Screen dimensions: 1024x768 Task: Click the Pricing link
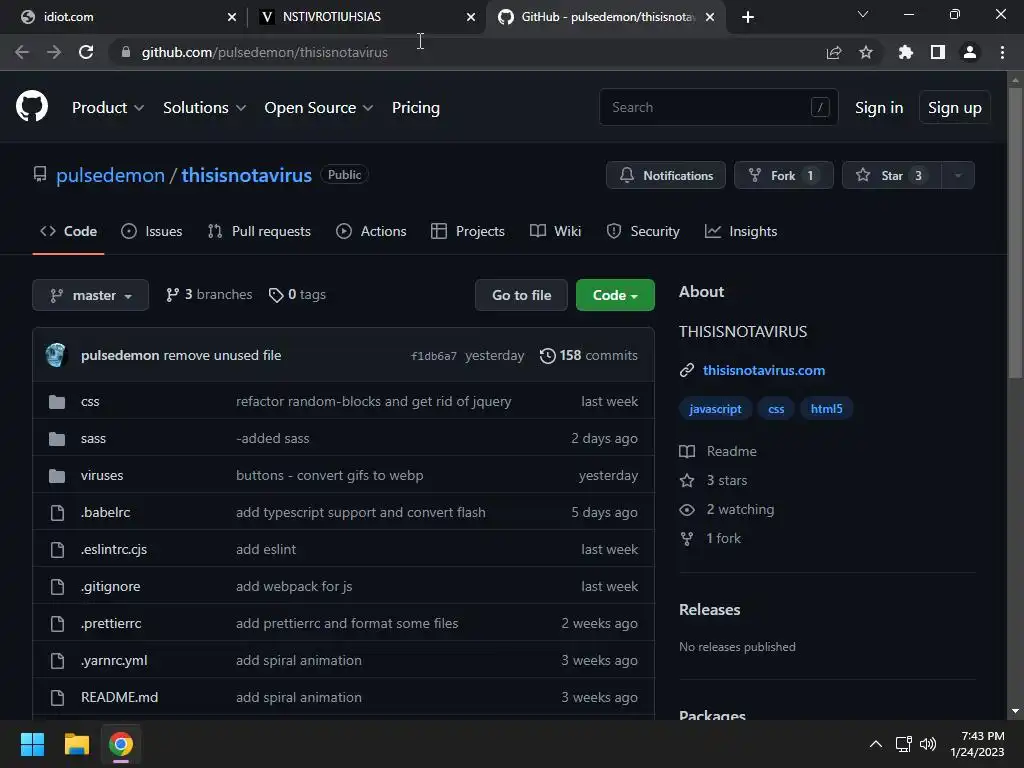416,108
